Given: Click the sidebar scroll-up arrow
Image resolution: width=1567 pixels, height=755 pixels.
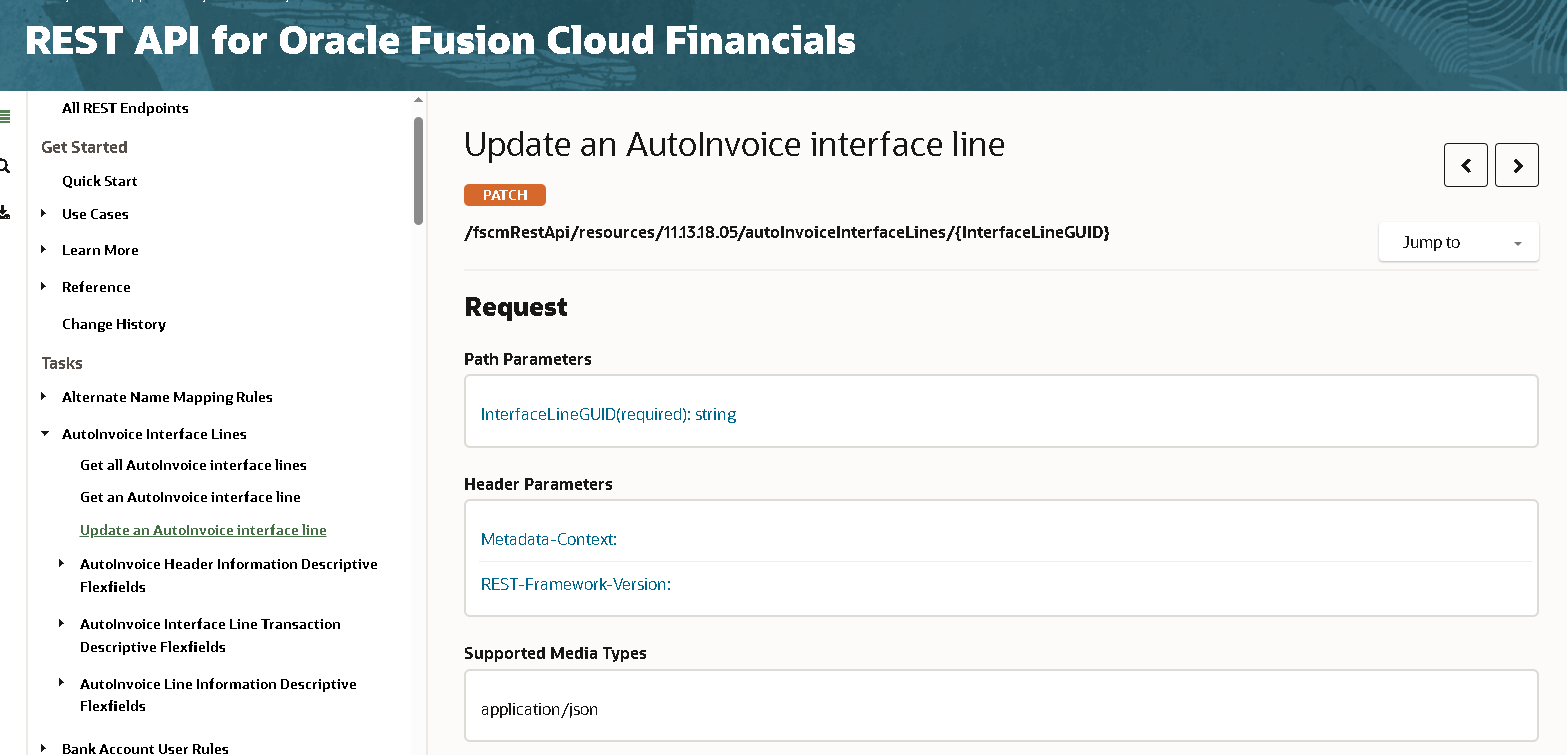Looking at the screenshot, I should point(418,100).
